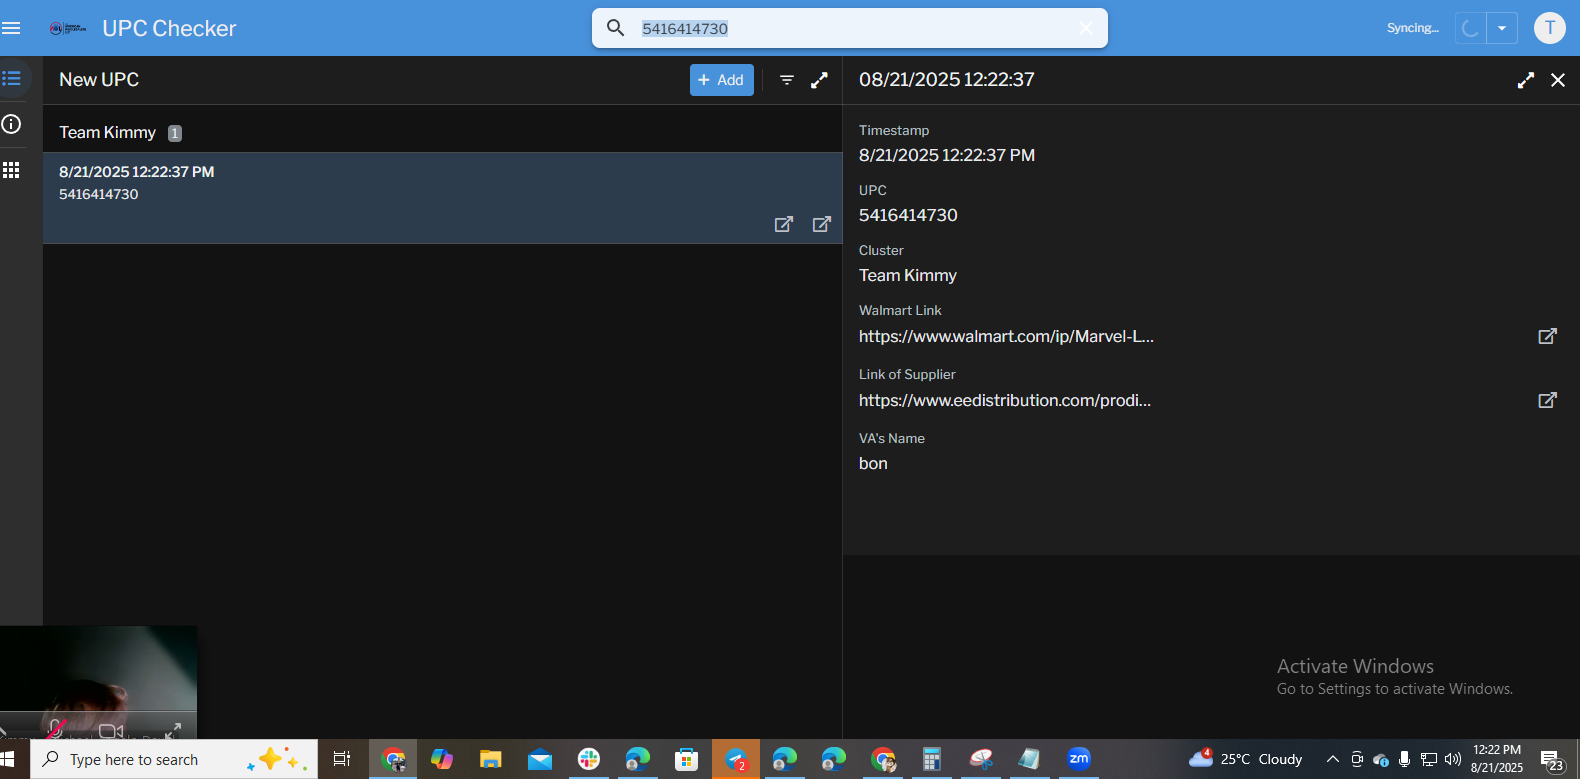Click into the UPC search field
Screen dimensions: 1580x779
click(850, 28)
